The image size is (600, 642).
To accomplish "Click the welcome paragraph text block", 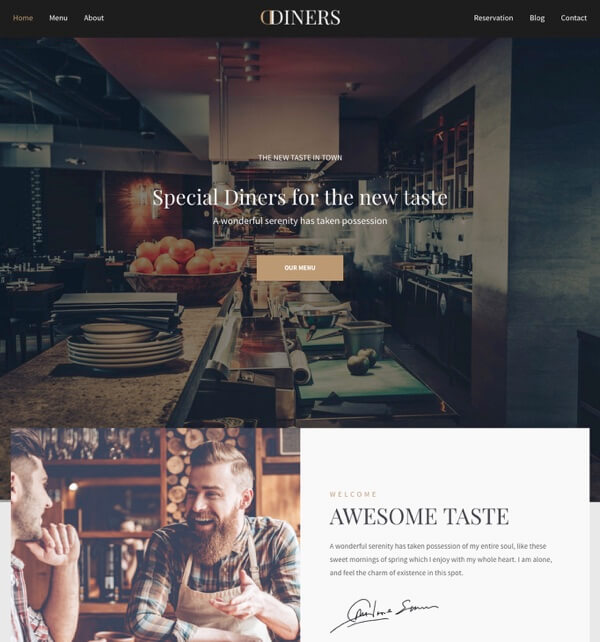I will pos(441,559).
